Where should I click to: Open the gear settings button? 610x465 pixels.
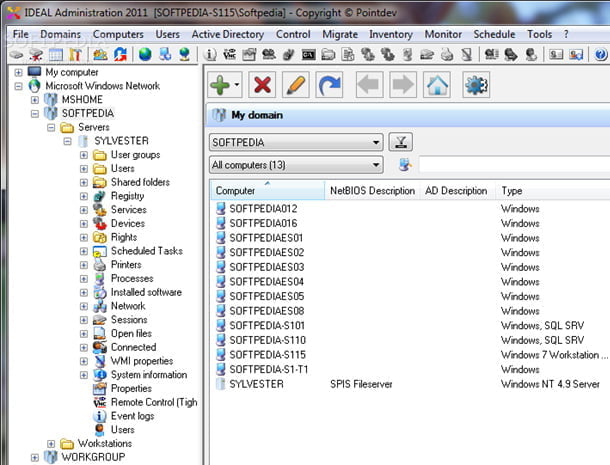tap(476, 85)
